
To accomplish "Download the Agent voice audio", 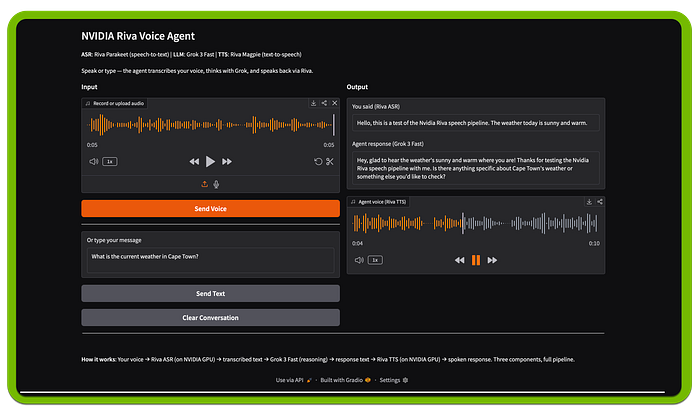I will click(589, 202).
